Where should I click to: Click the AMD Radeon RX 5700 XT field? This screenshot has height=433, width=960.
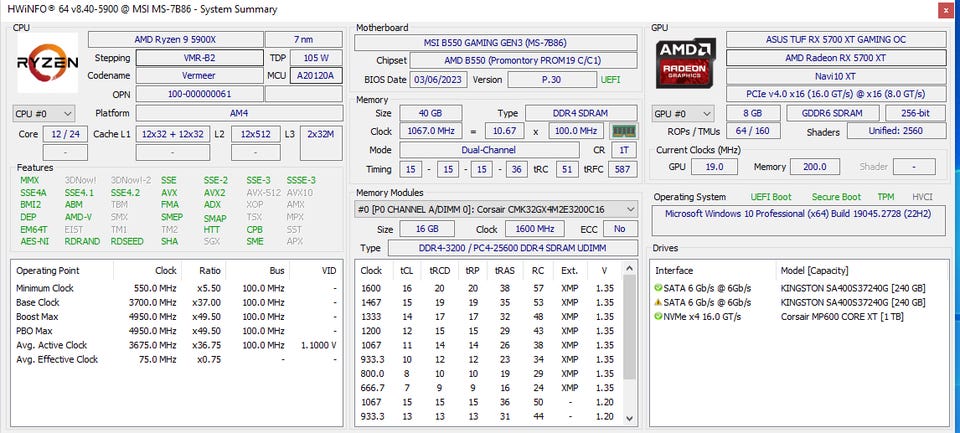tap(835, 58)
